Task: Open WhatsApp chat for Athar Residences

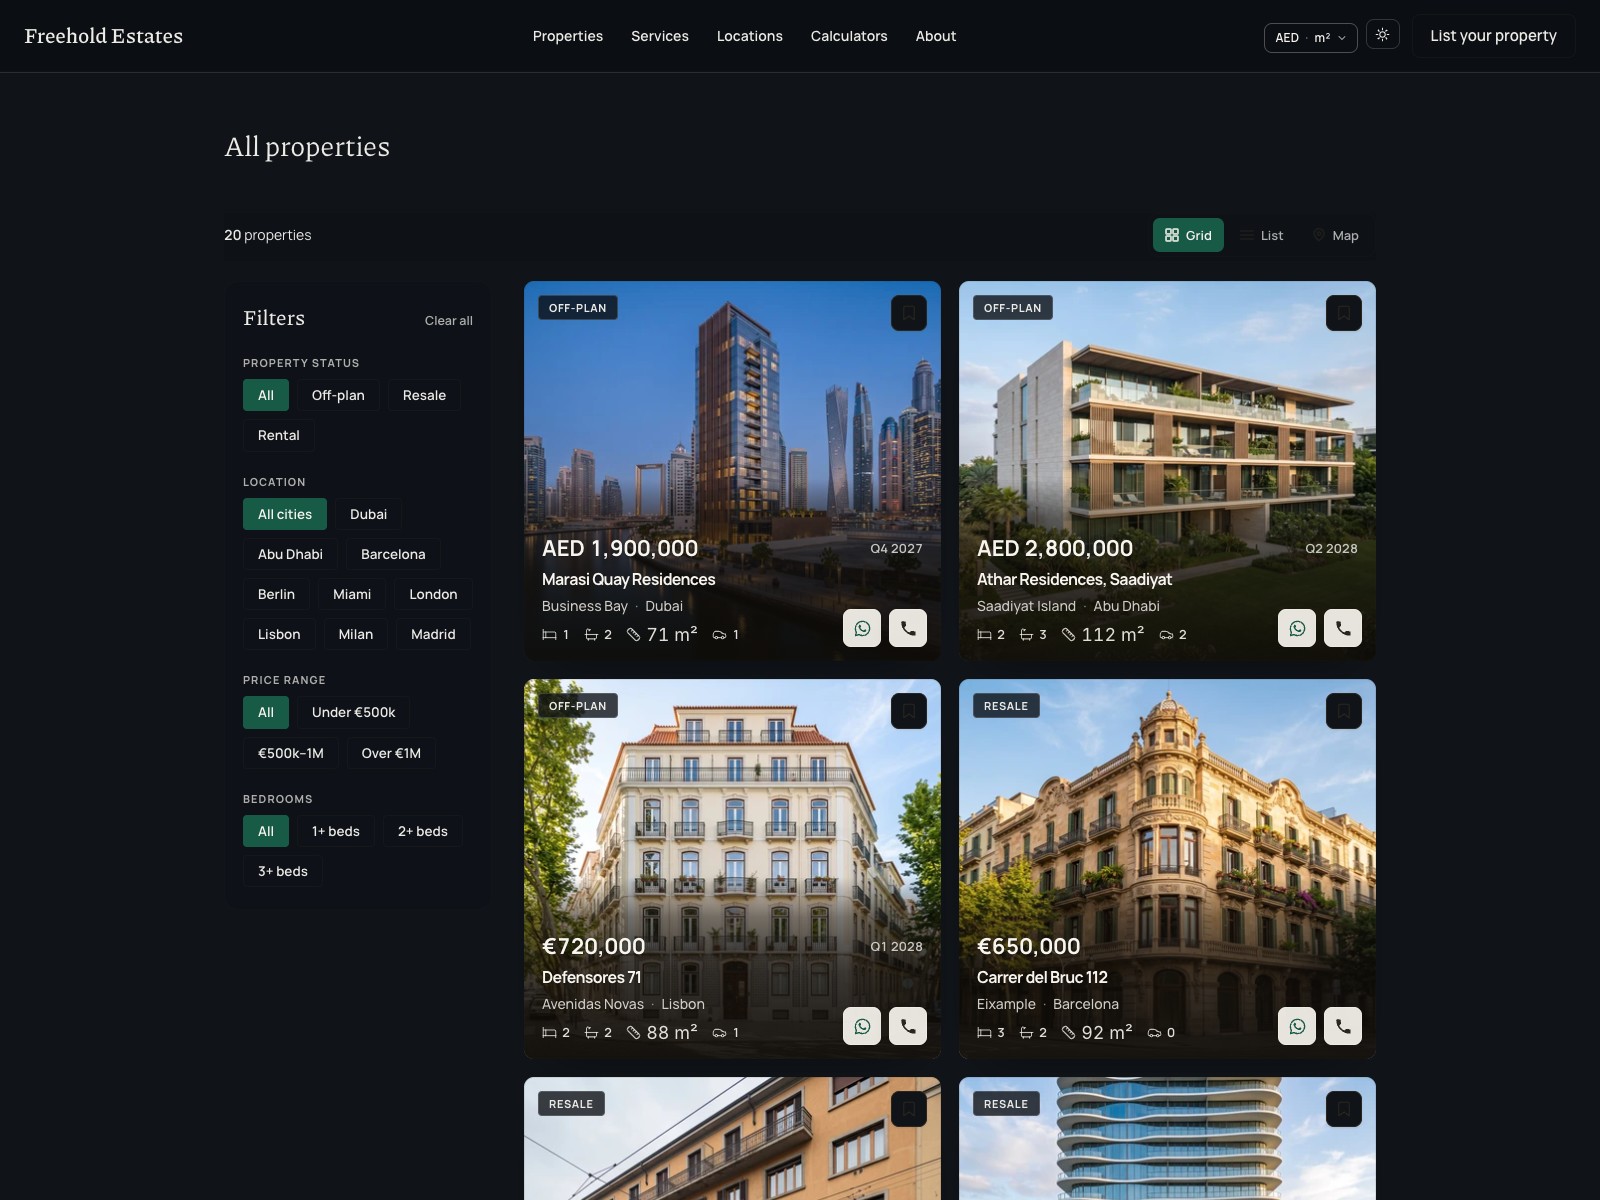Action: click(x=1297, y=628)
